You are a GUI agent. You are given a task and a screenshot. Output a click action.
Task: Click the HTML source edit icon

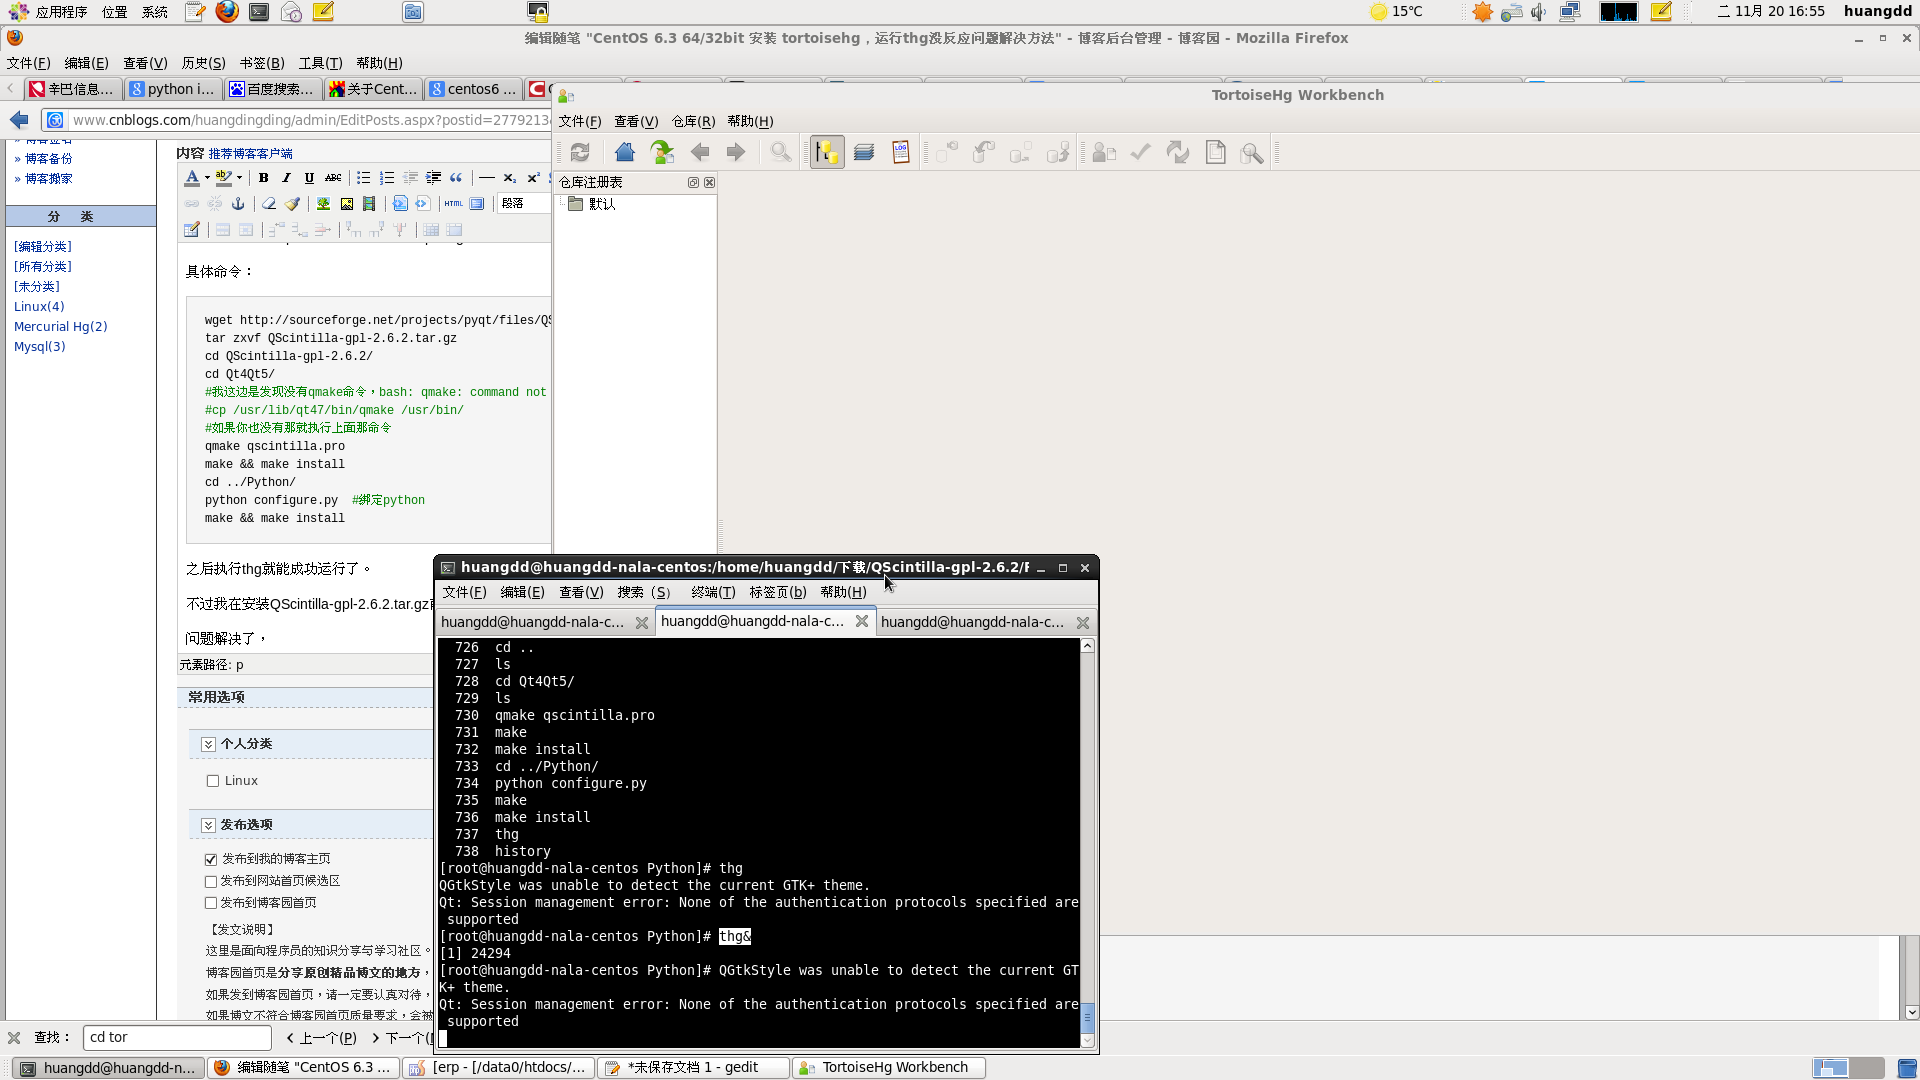click(x=454, y=204)
